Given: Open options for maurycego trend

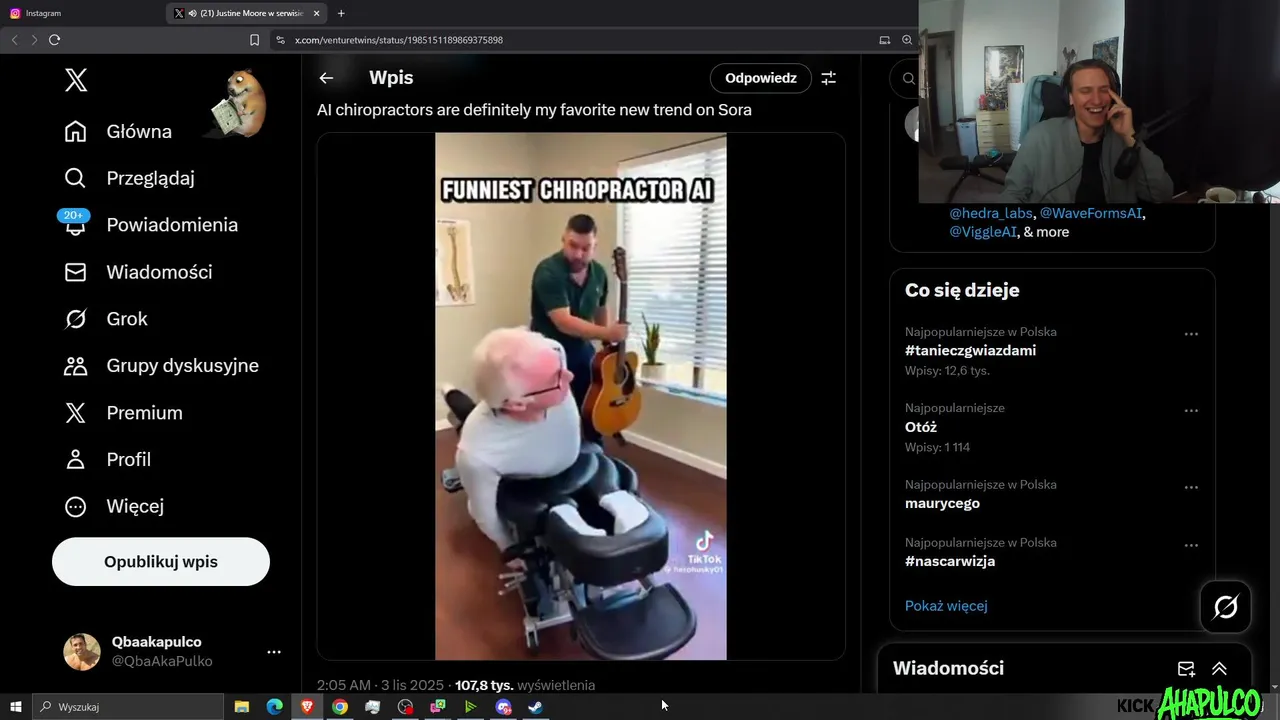Looking at the screenshot, I should (1191, 488).
